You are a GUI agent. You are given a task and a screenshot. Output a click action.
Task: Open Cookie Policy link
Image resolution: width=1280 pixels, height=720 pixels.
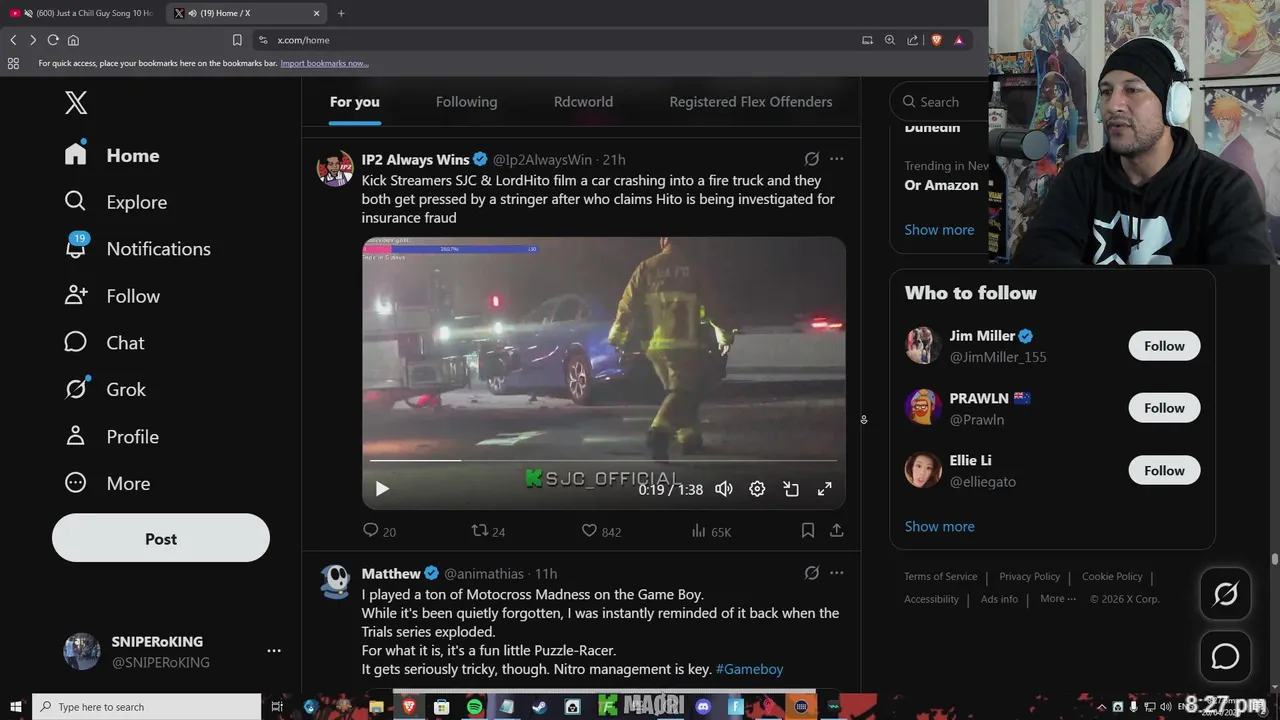point(1112,577)
